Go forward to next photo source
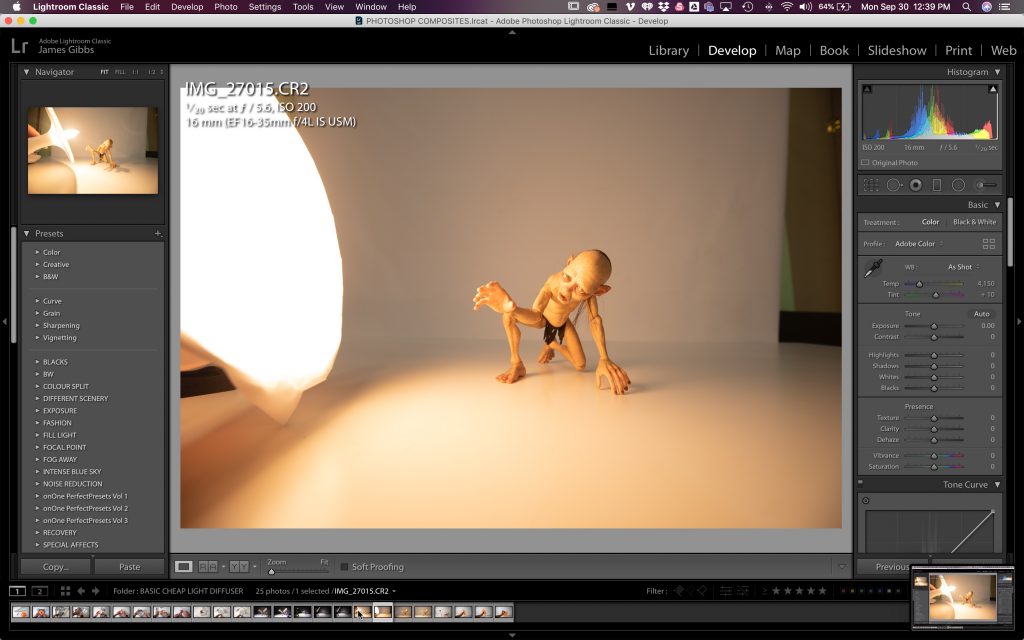 (95, 591)
